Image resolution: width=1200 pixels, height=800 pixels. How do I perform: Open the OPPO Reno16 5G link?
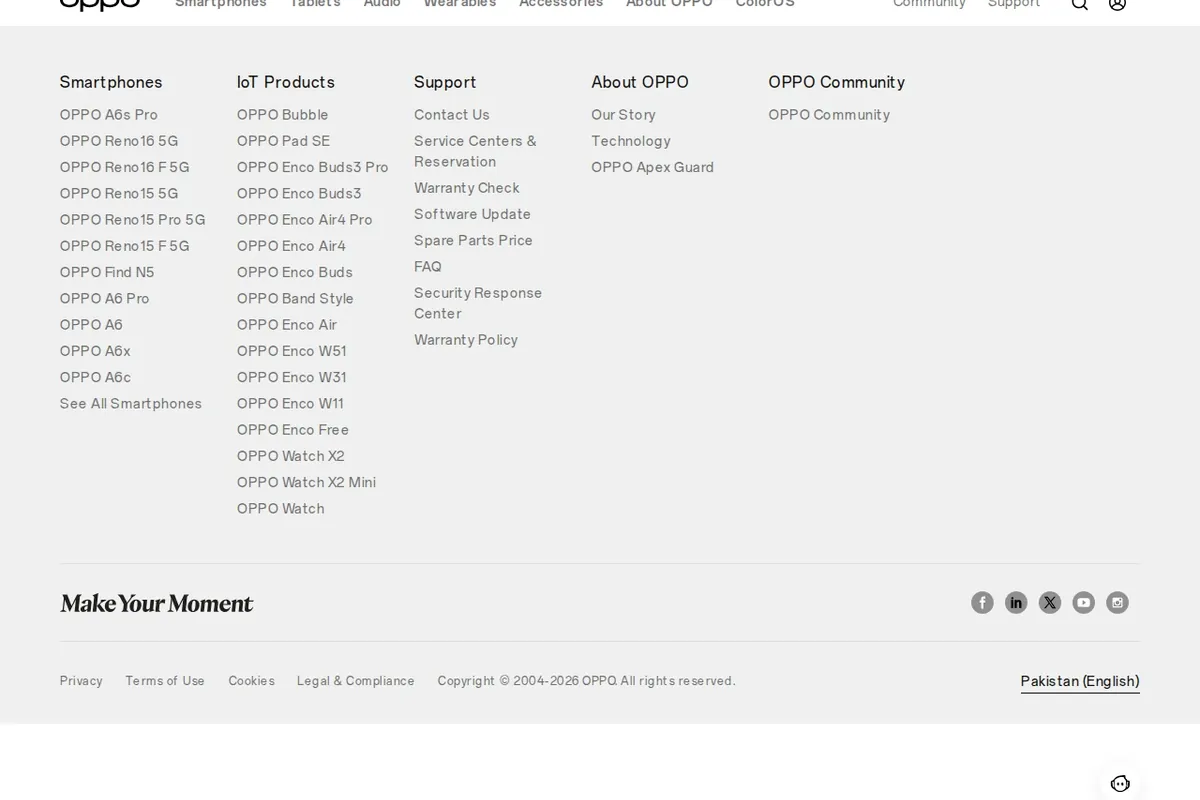pos(119,141)
